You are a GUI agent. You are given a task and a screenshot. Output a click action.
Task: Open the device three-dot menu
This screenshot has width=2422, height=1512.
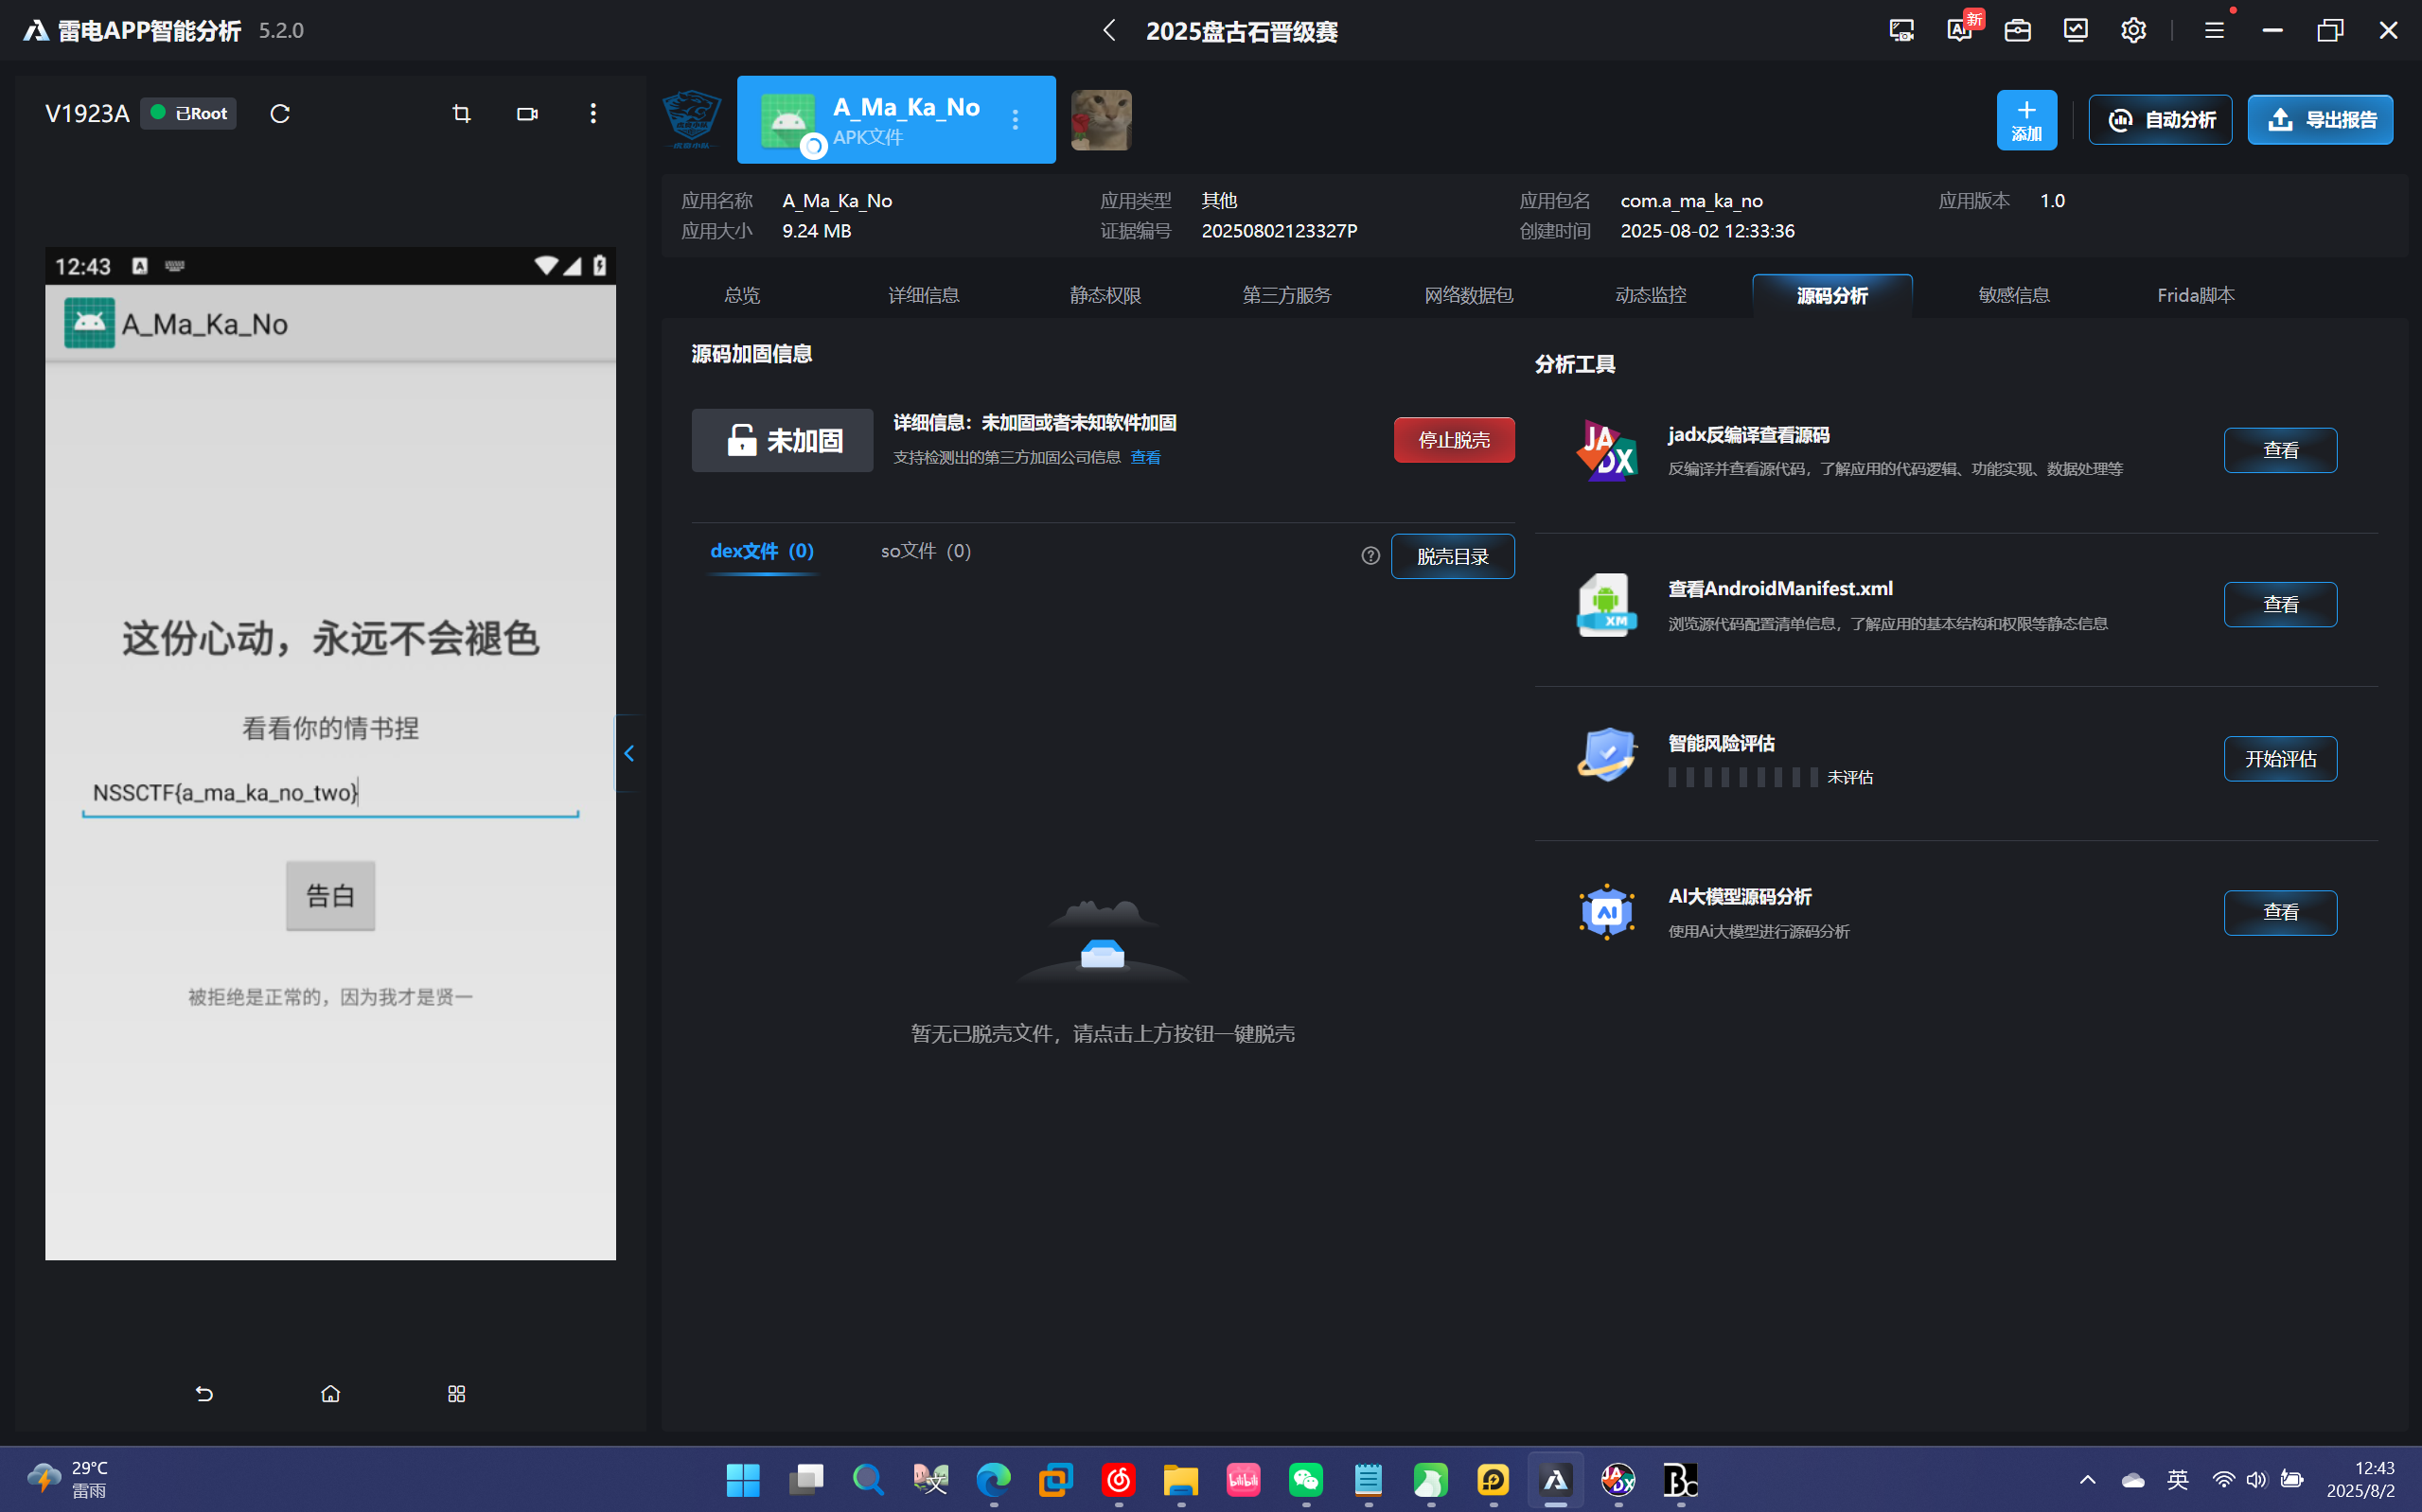[x=593, y=114]
